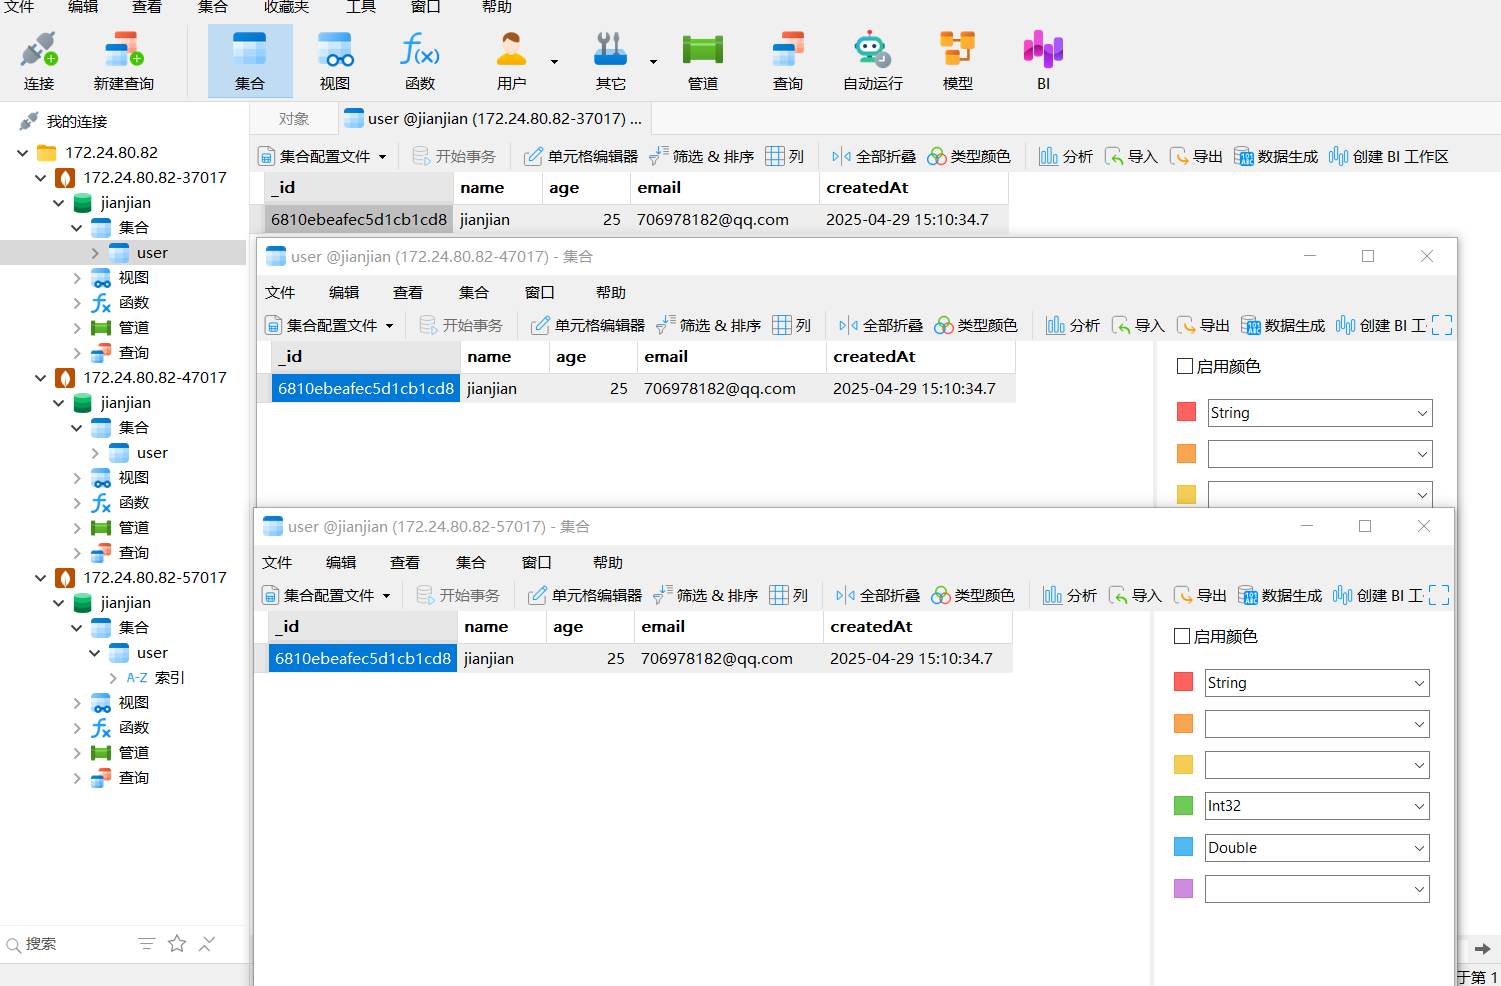Open the 管道 pipeline toolbar icon

(703, 61)
